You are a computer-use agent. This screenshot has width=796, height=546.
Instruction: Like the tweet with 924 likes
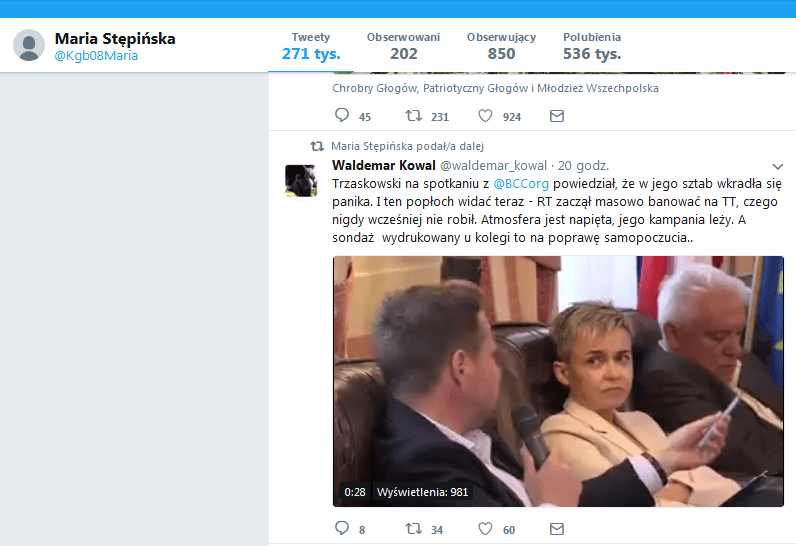pyautogui.click(x=485, y=116)
